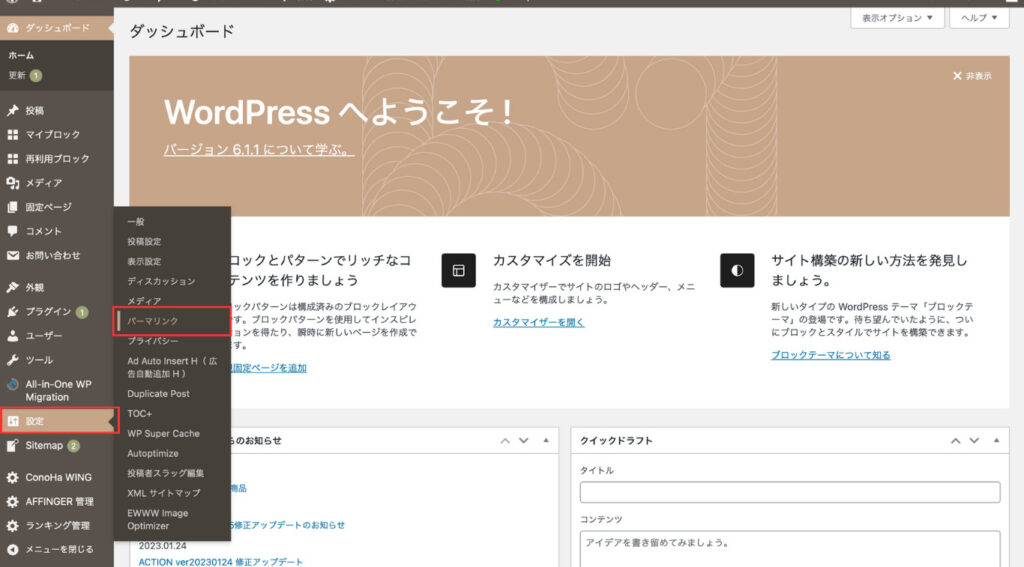1024x567 pixels.
Task: Open EWWW Image Optimizer settings
Action: [x=157, y=519]
